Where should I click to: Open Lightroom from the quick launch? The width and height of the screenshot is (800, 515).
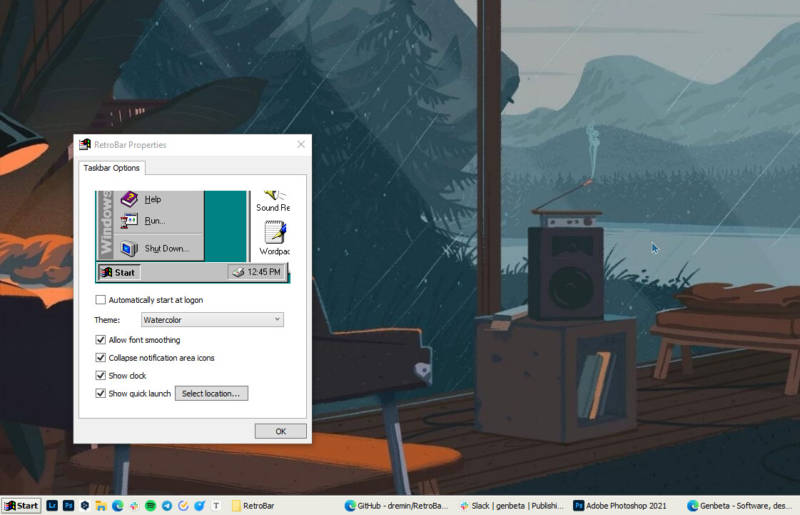click(52, 505)
